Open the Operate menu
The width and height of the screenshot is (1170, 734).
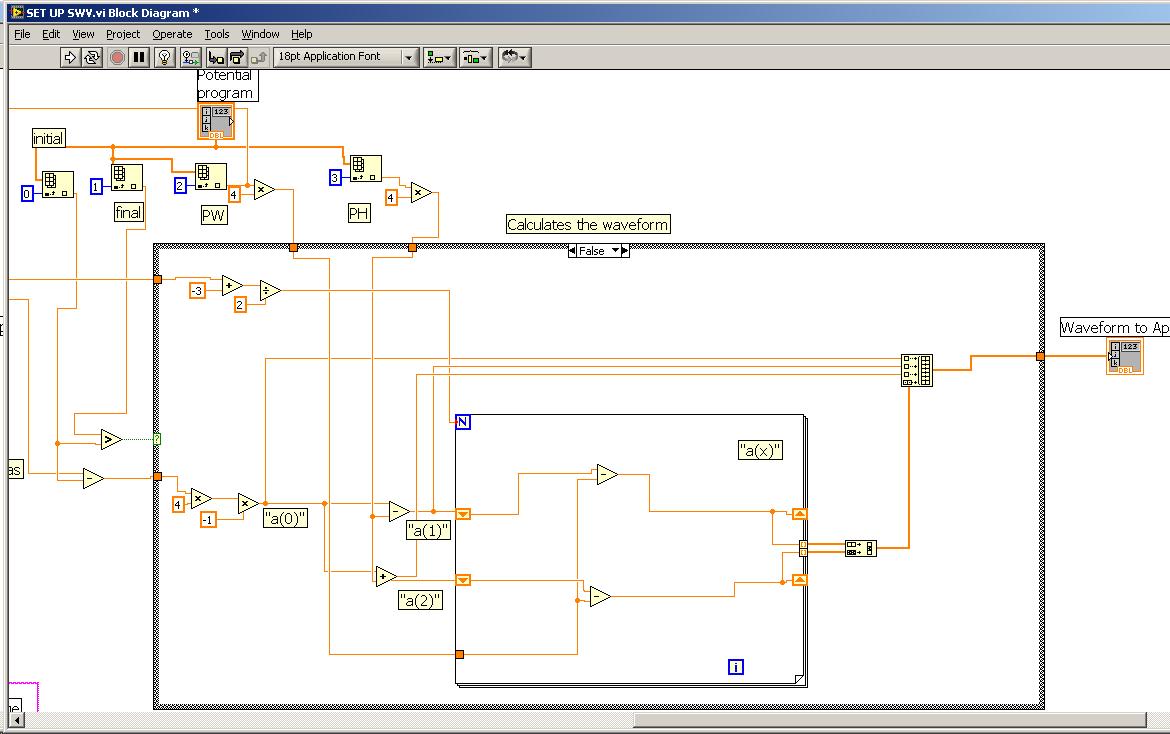pos(172,34)
